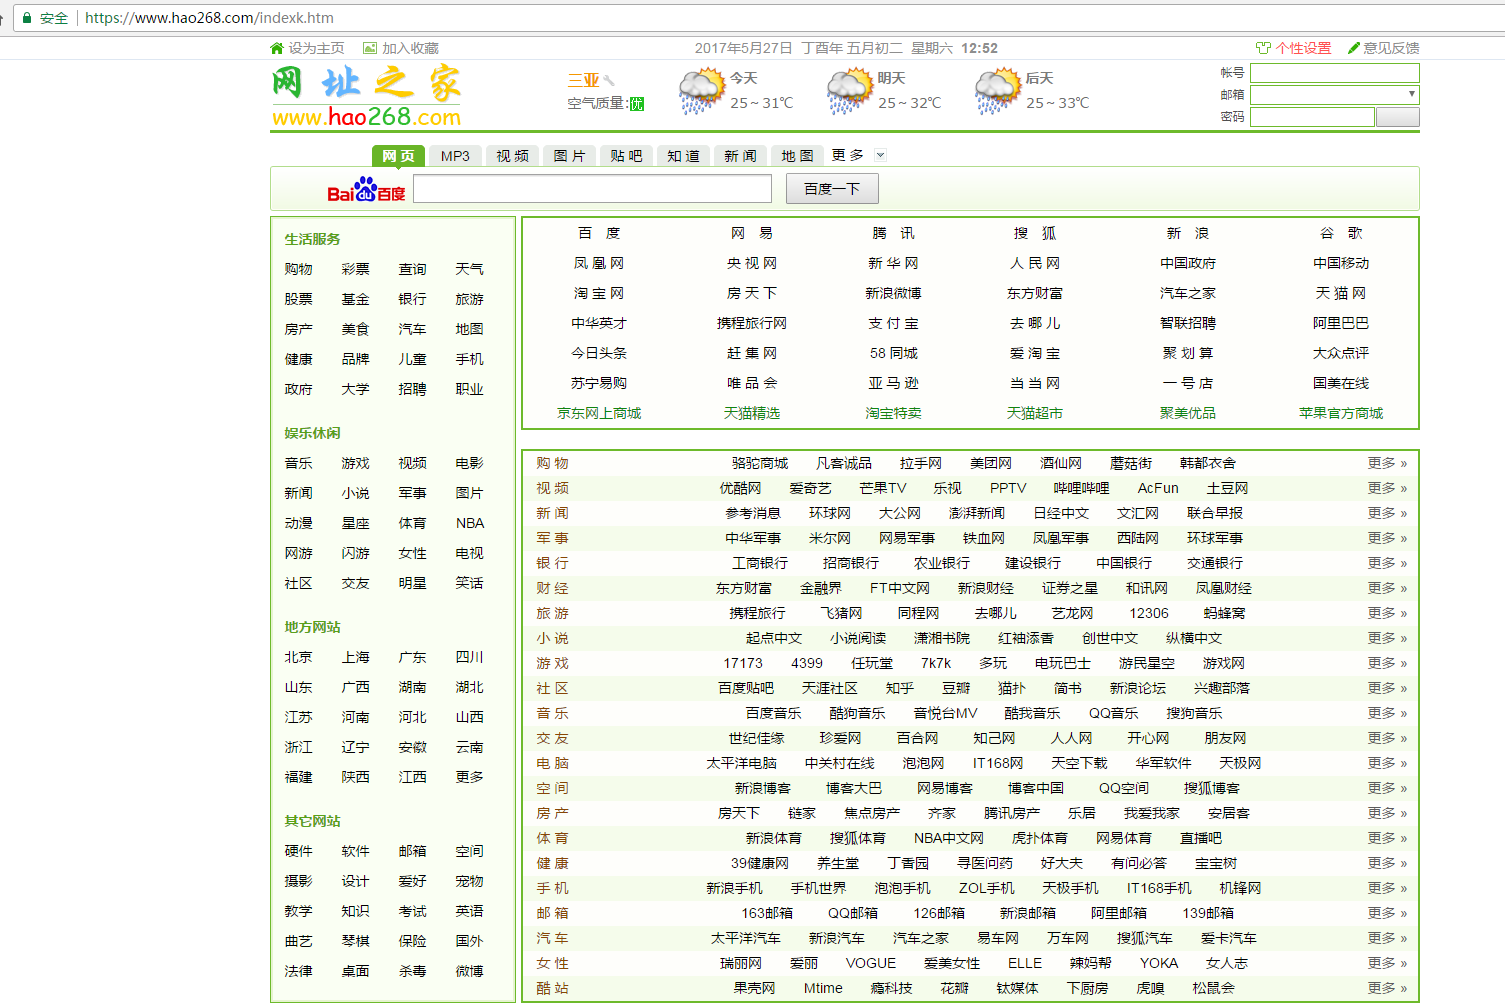The image size is (1505, 1006).
Task: Expand 更多 in the 视频 row
Action: tap(1387, 488)
